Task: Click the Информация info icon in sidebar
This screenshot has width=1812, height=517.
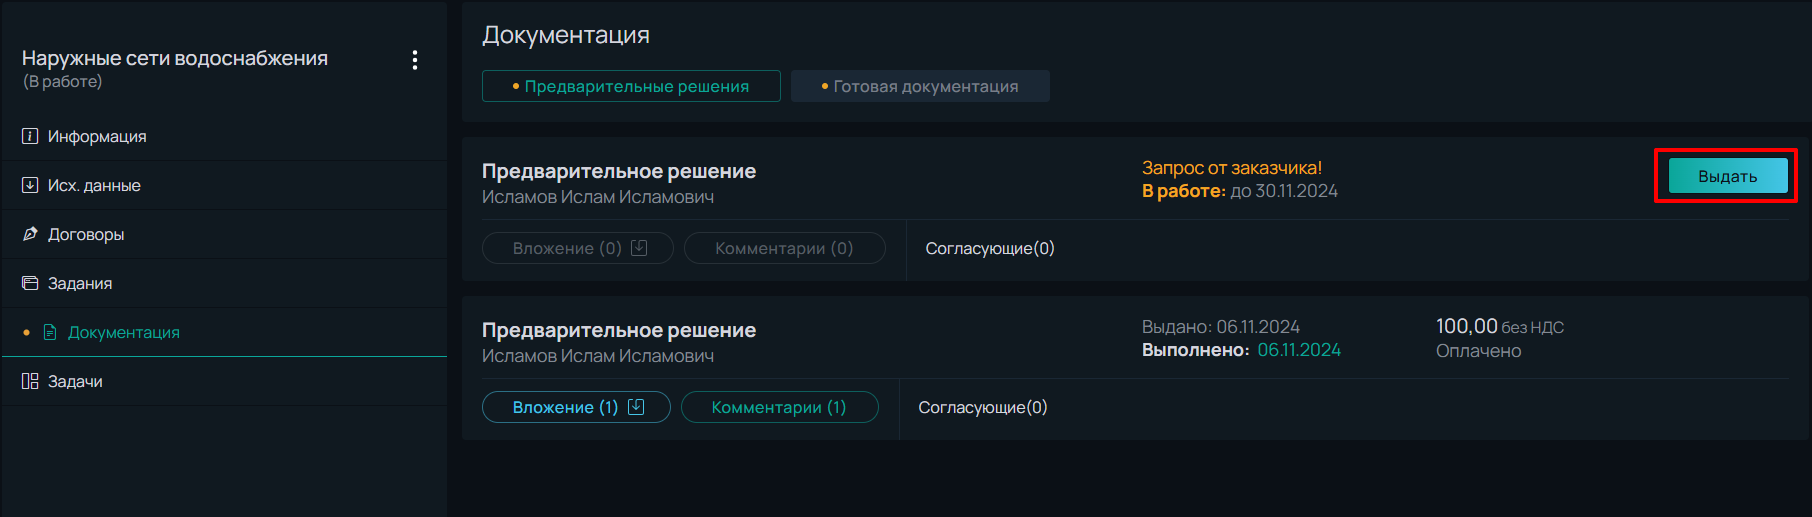Action: click(30, 136)
